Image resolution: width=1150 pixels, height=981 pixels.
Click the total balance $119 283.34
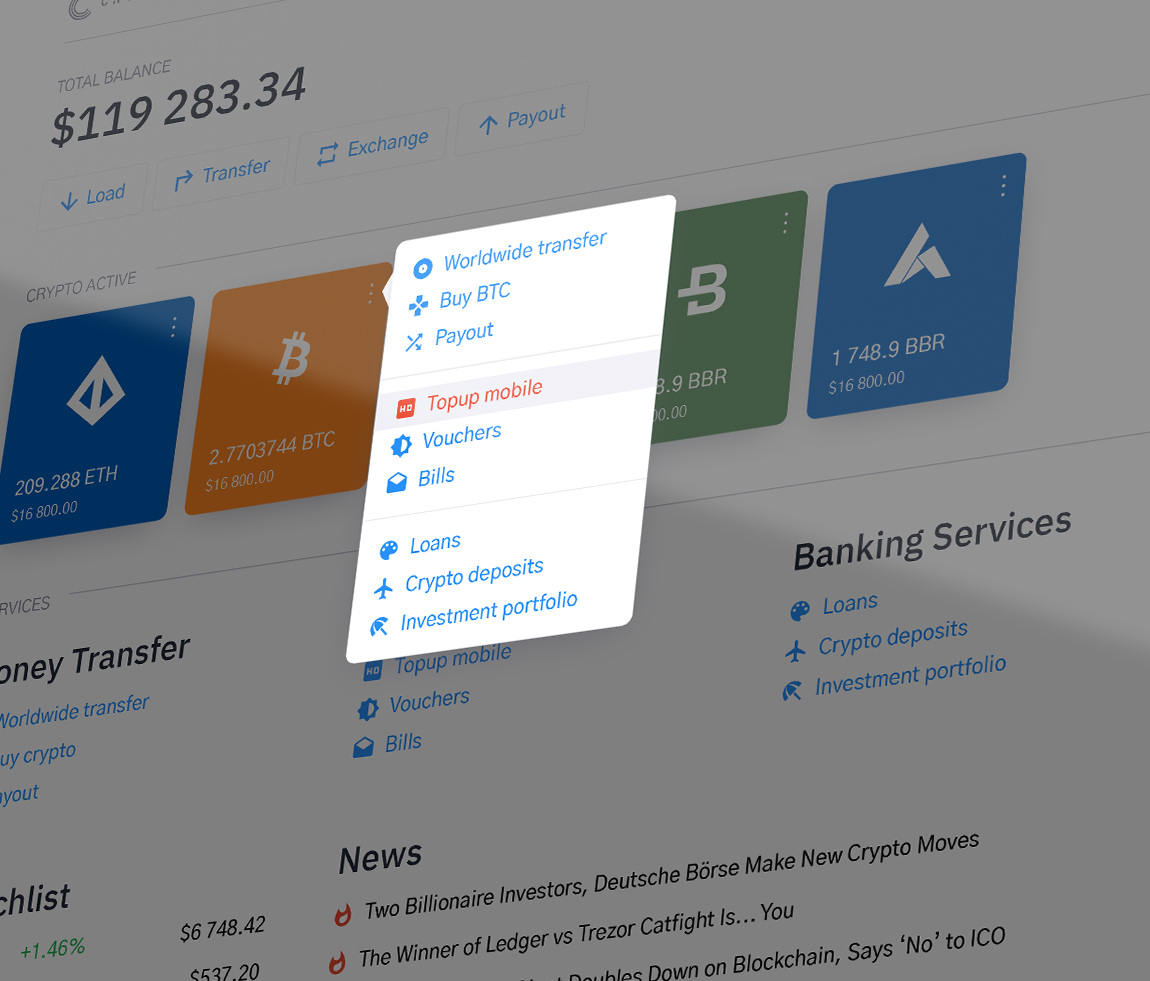click(x=178, y=106)
